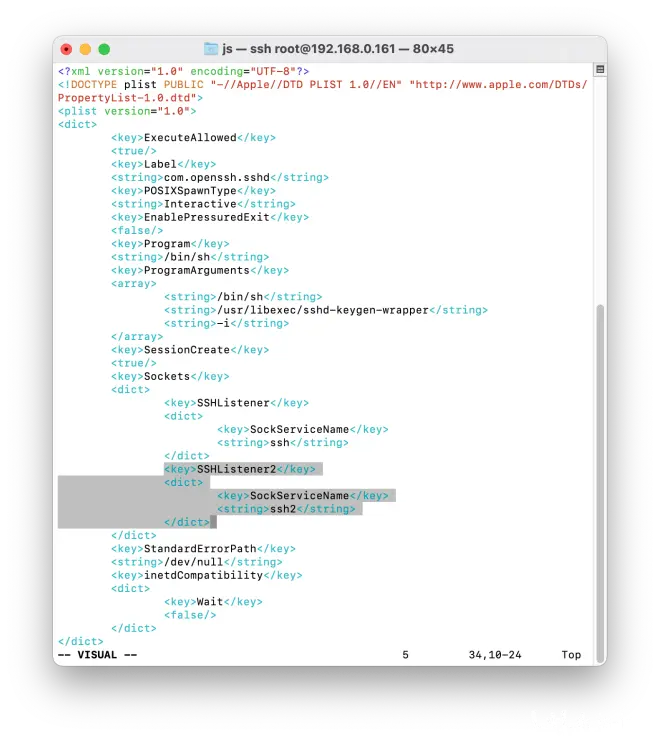Image resolution: width=660 pixels, height=736 pixels.
Task: Click the ProgramArguments key line
Action: pos(200,270)
